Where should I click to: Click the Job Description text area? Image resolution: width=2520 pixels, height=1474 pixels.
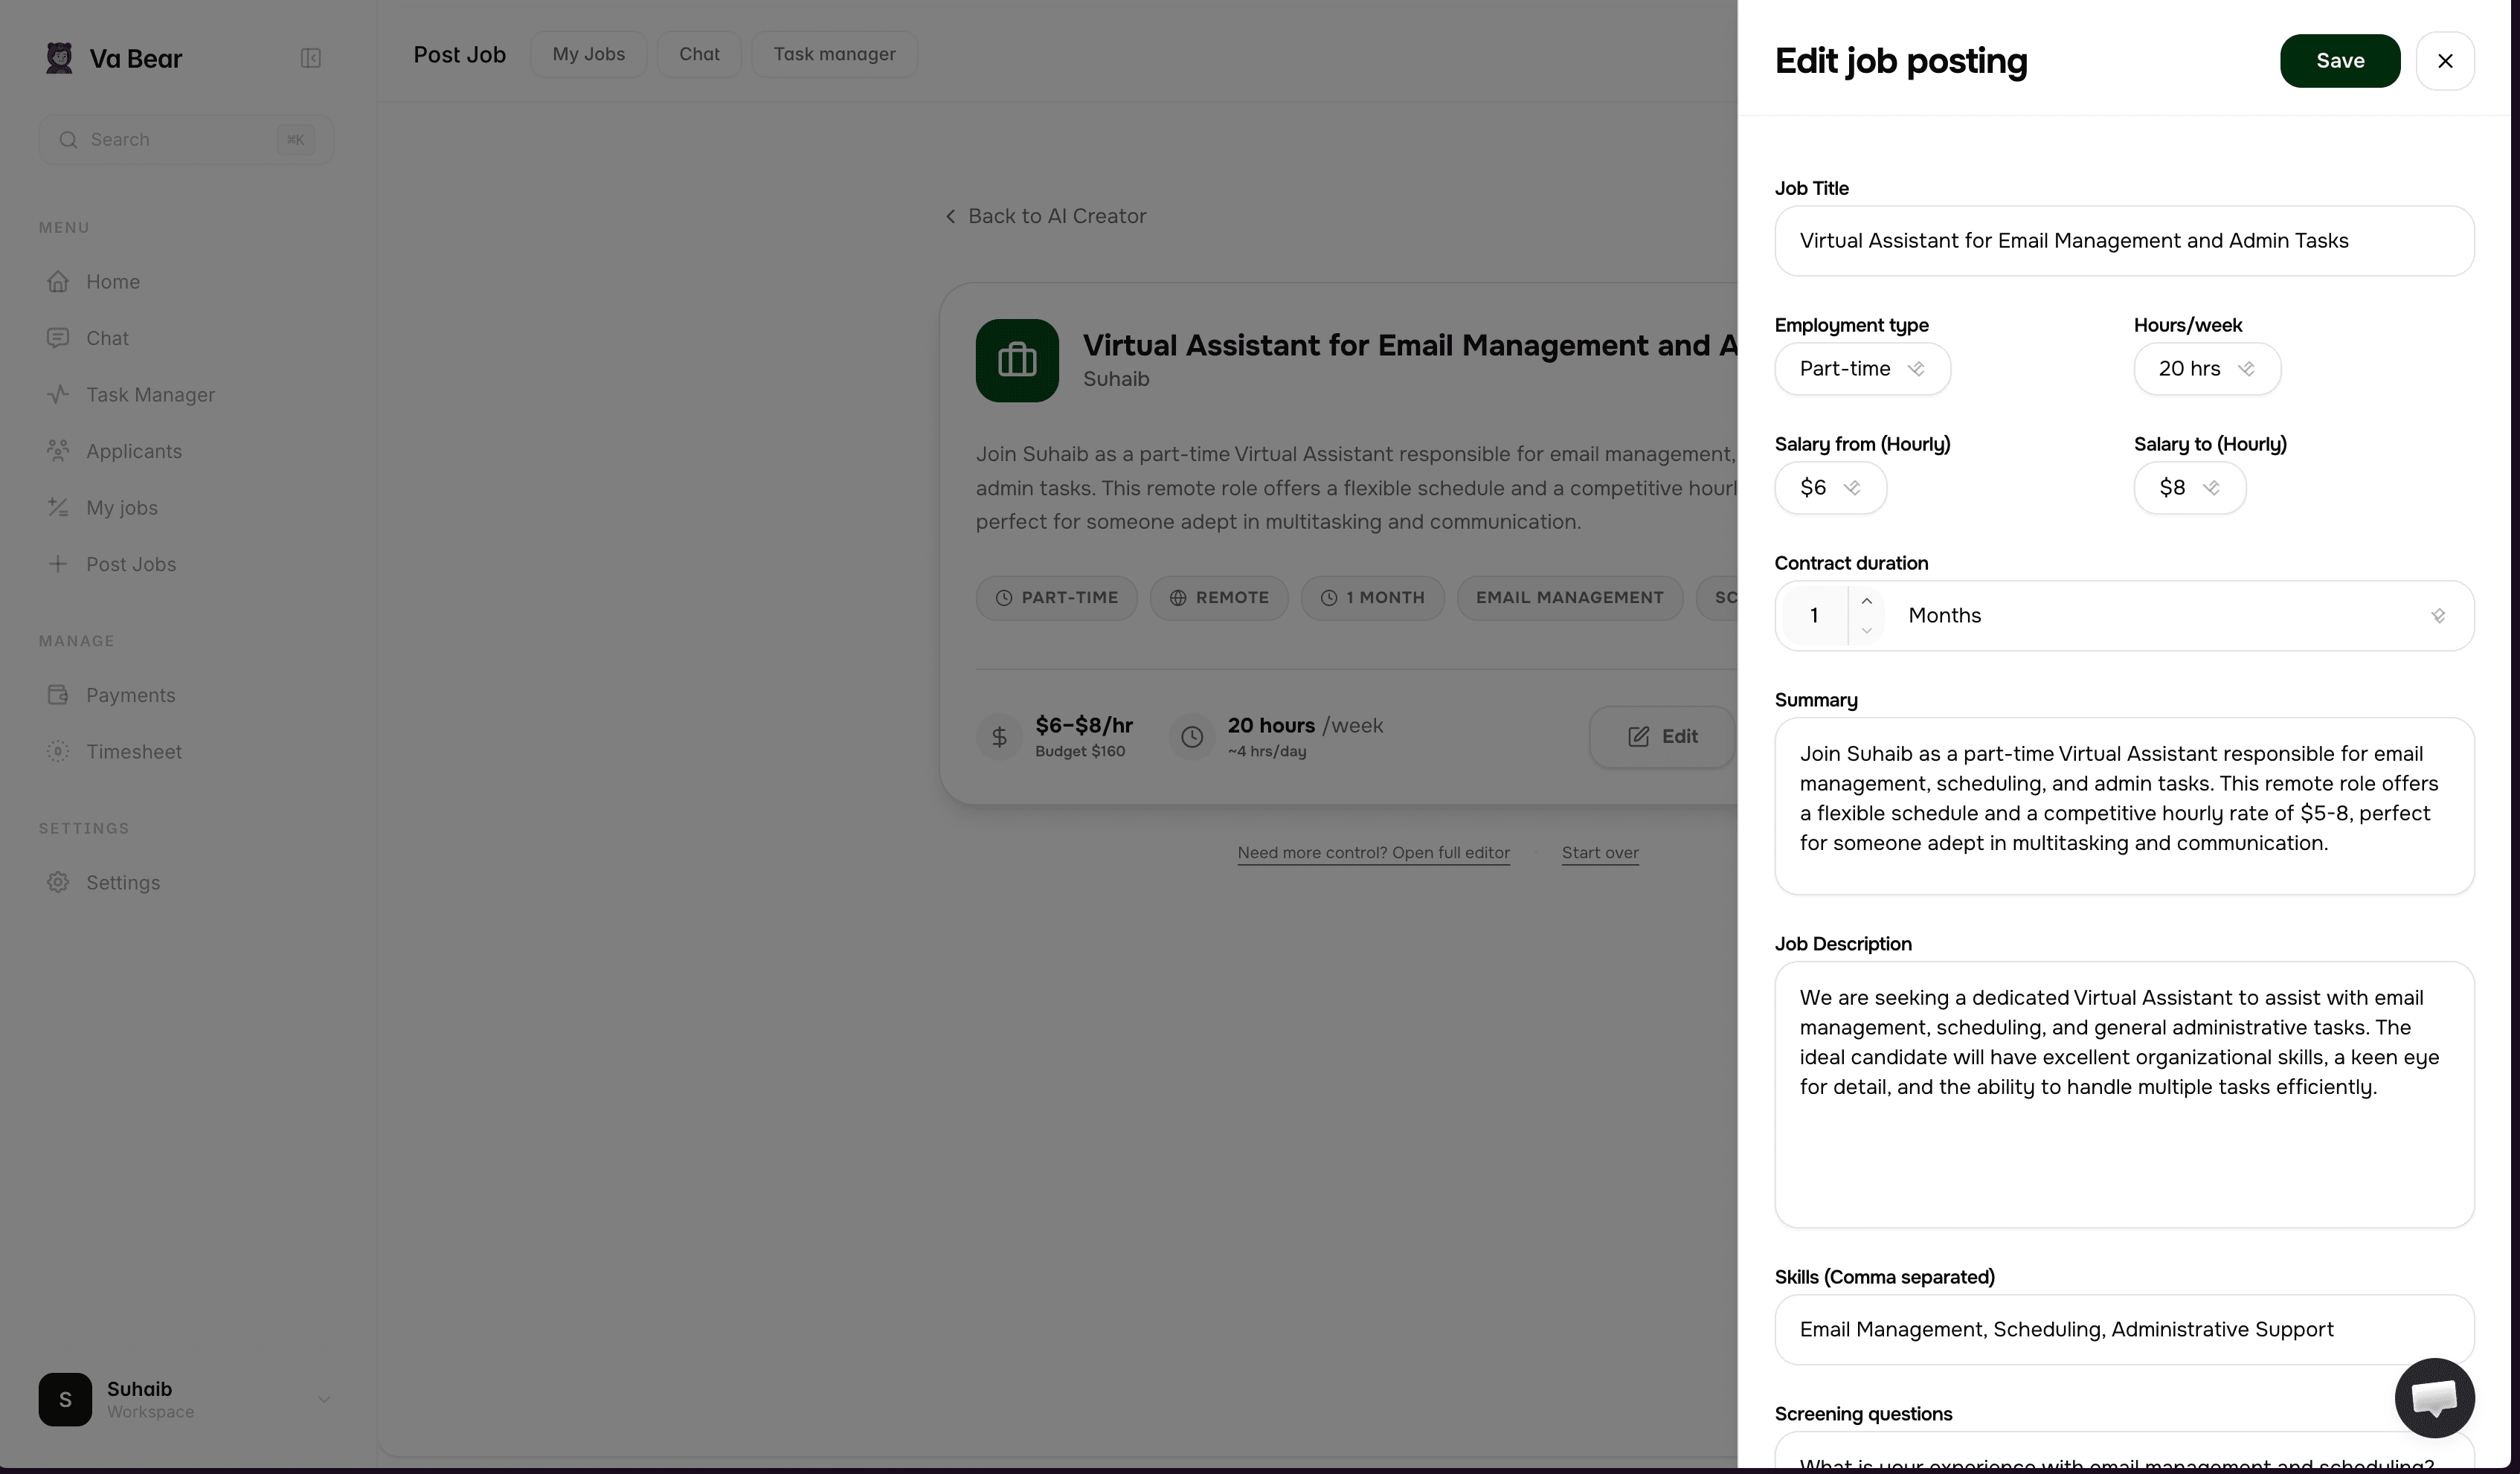pyautogui.click(x=2124, y=1095)
